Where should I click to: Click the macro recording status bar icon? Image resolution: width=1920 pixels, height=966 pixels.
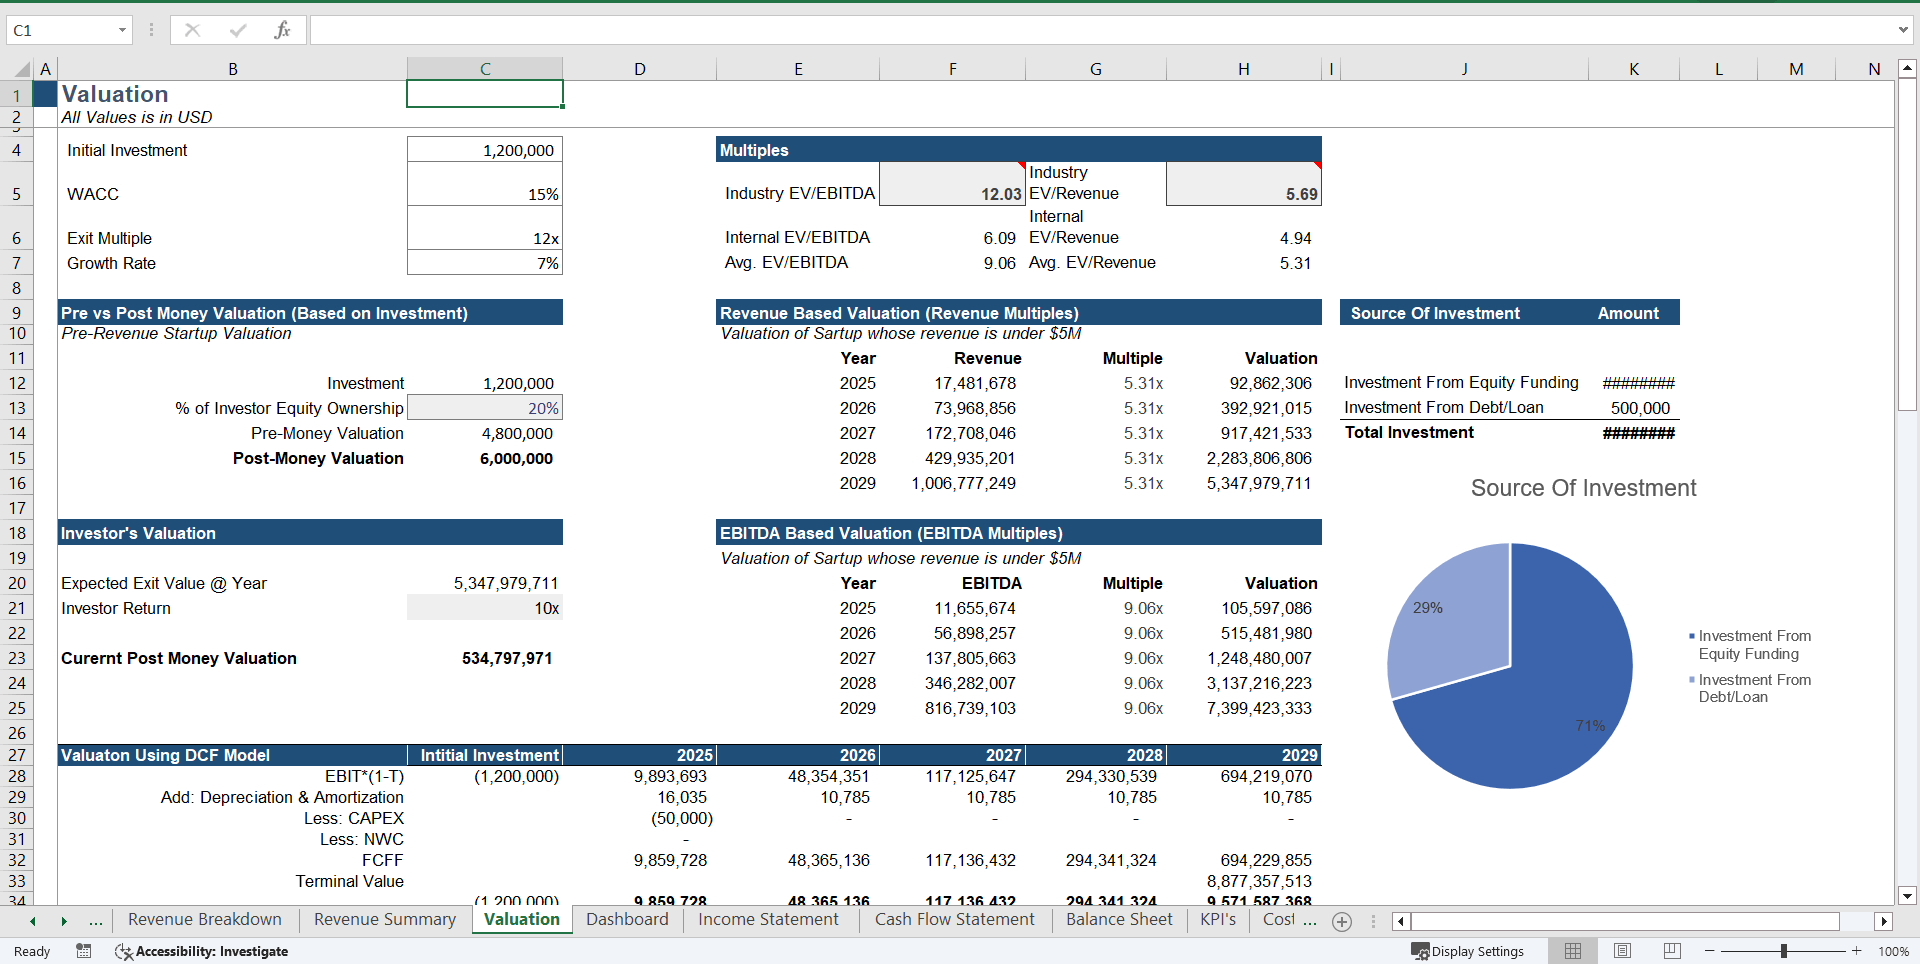84,951
